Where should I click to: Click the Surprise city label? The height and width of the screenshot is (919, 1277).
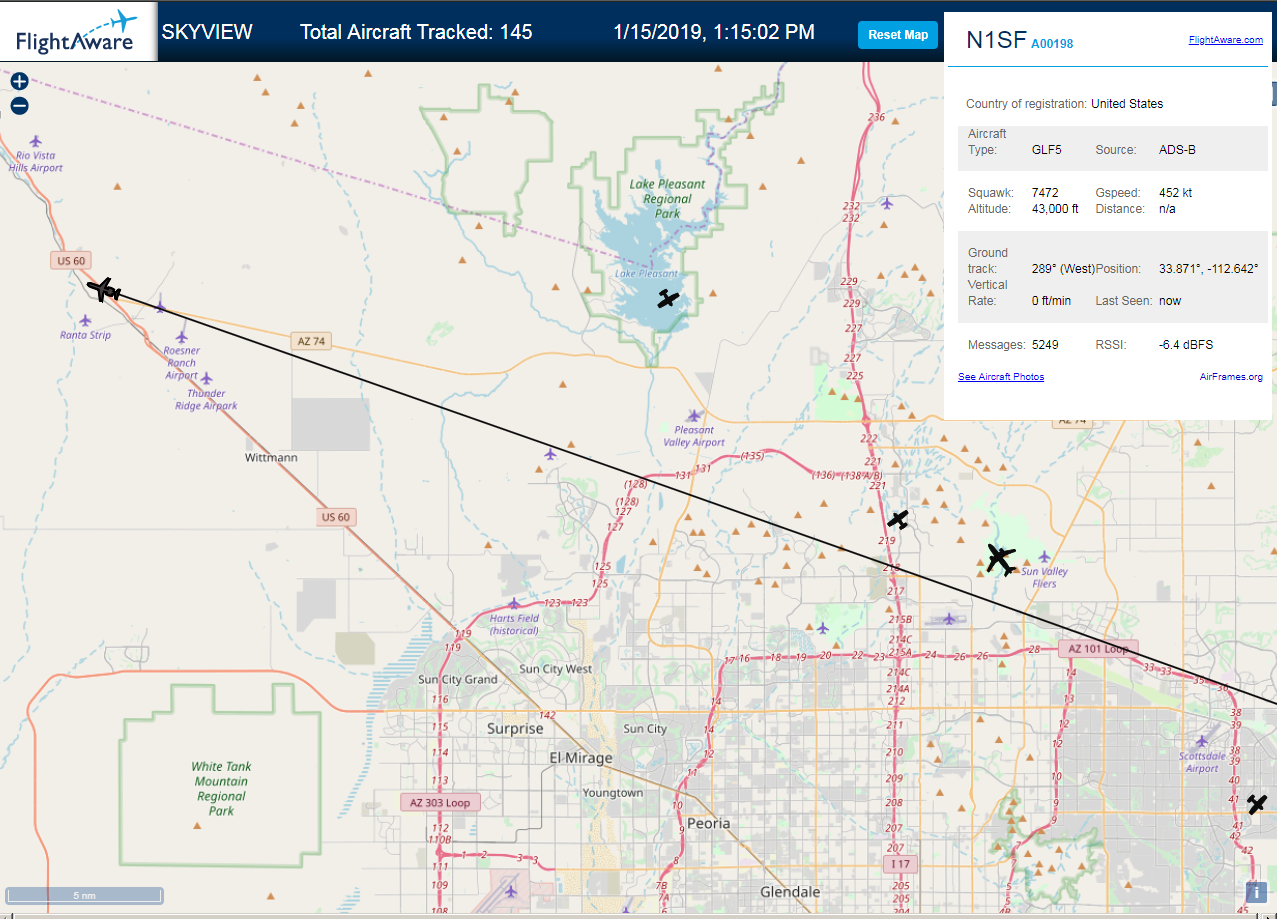point(515,728)
